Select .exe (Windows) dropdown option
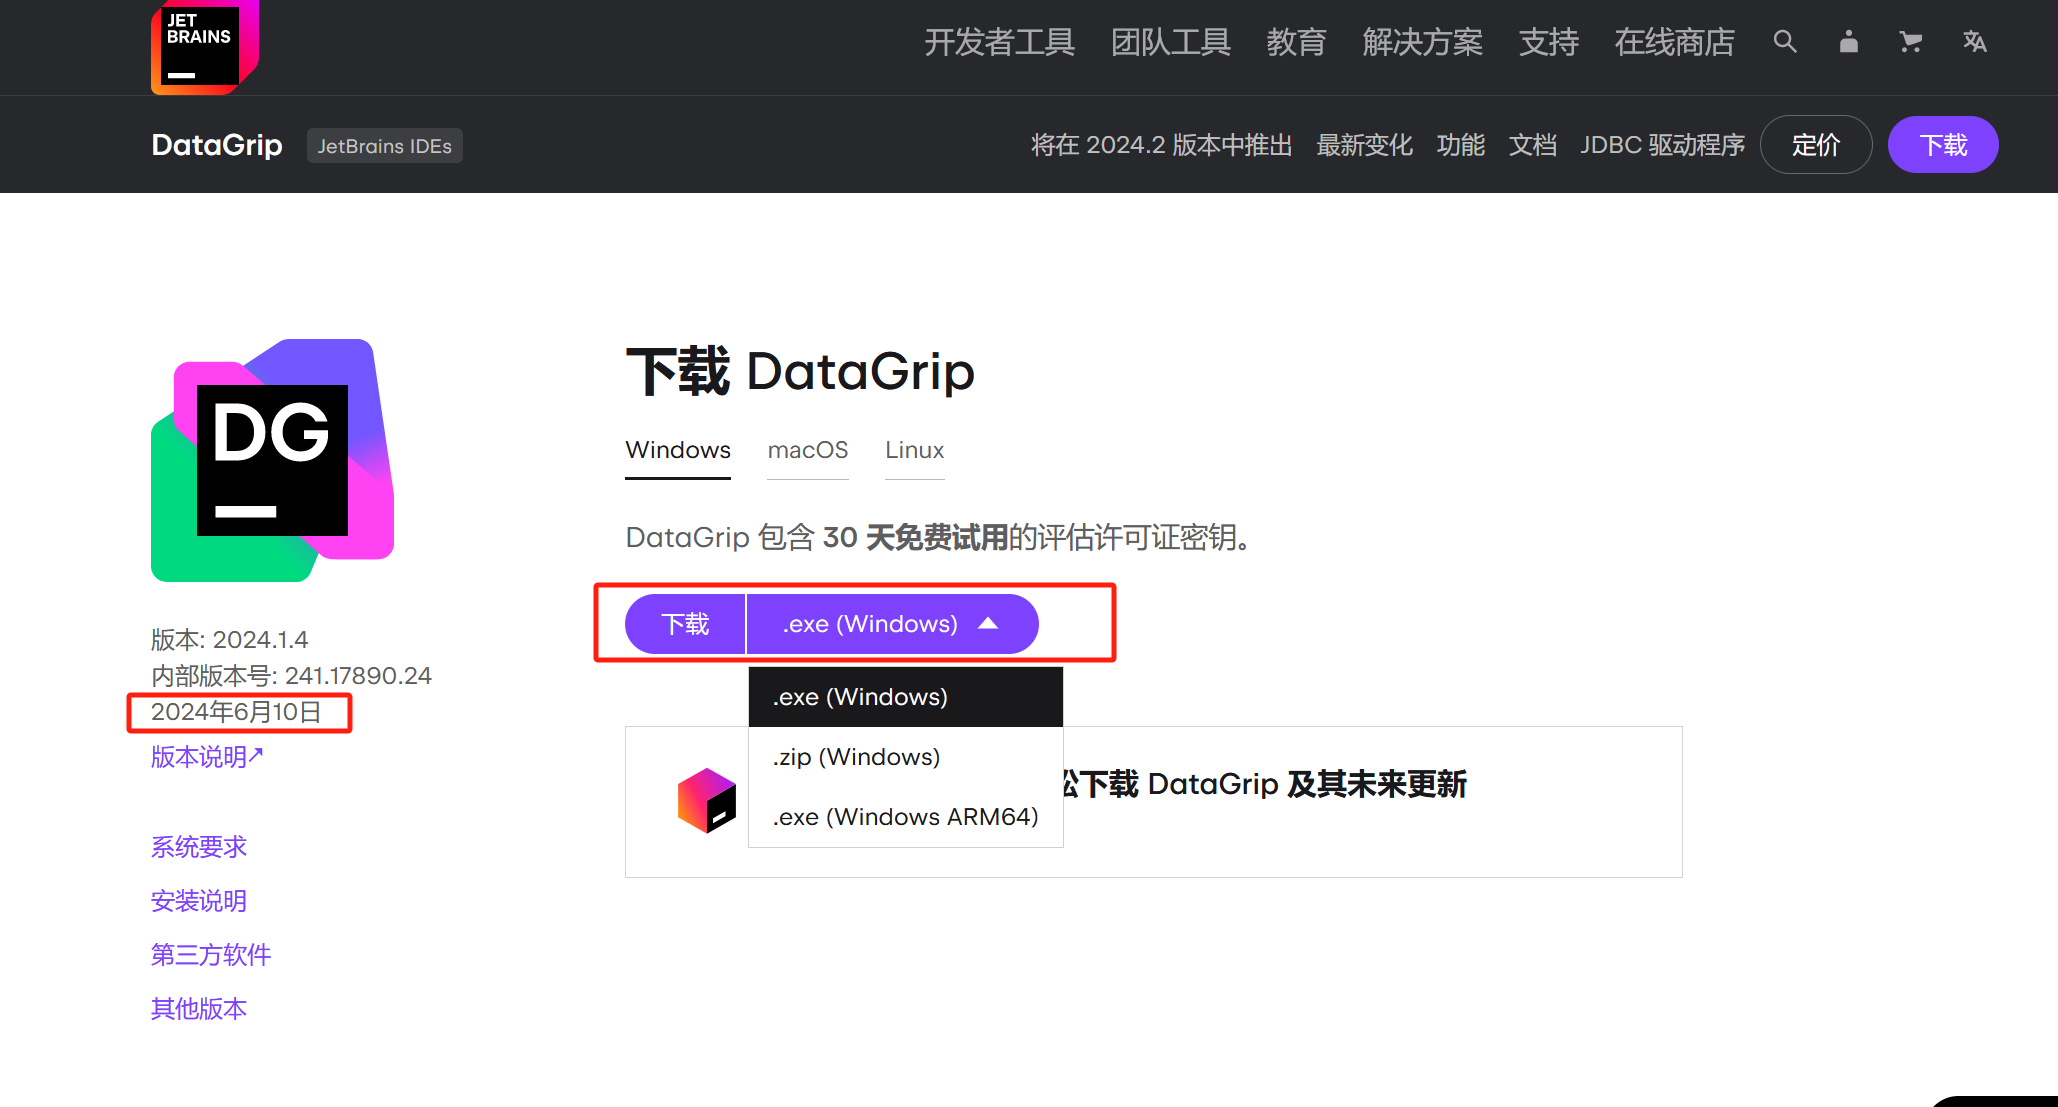 tap(905, 697)
